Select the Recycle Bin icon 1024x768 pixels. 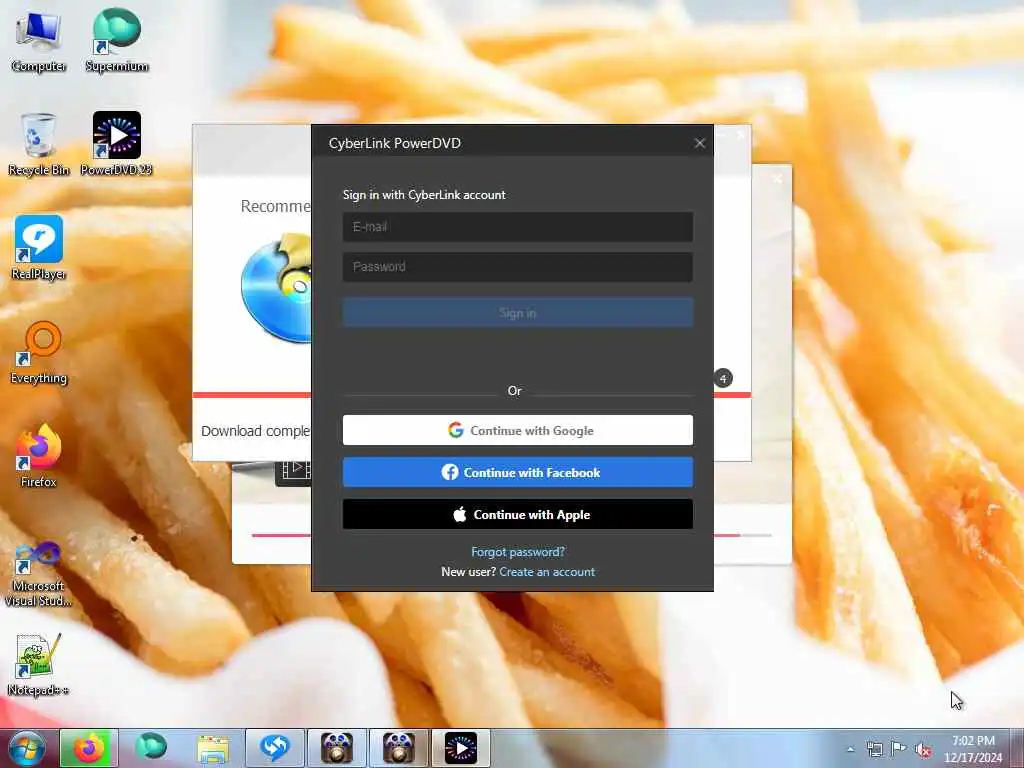(38, 144)
